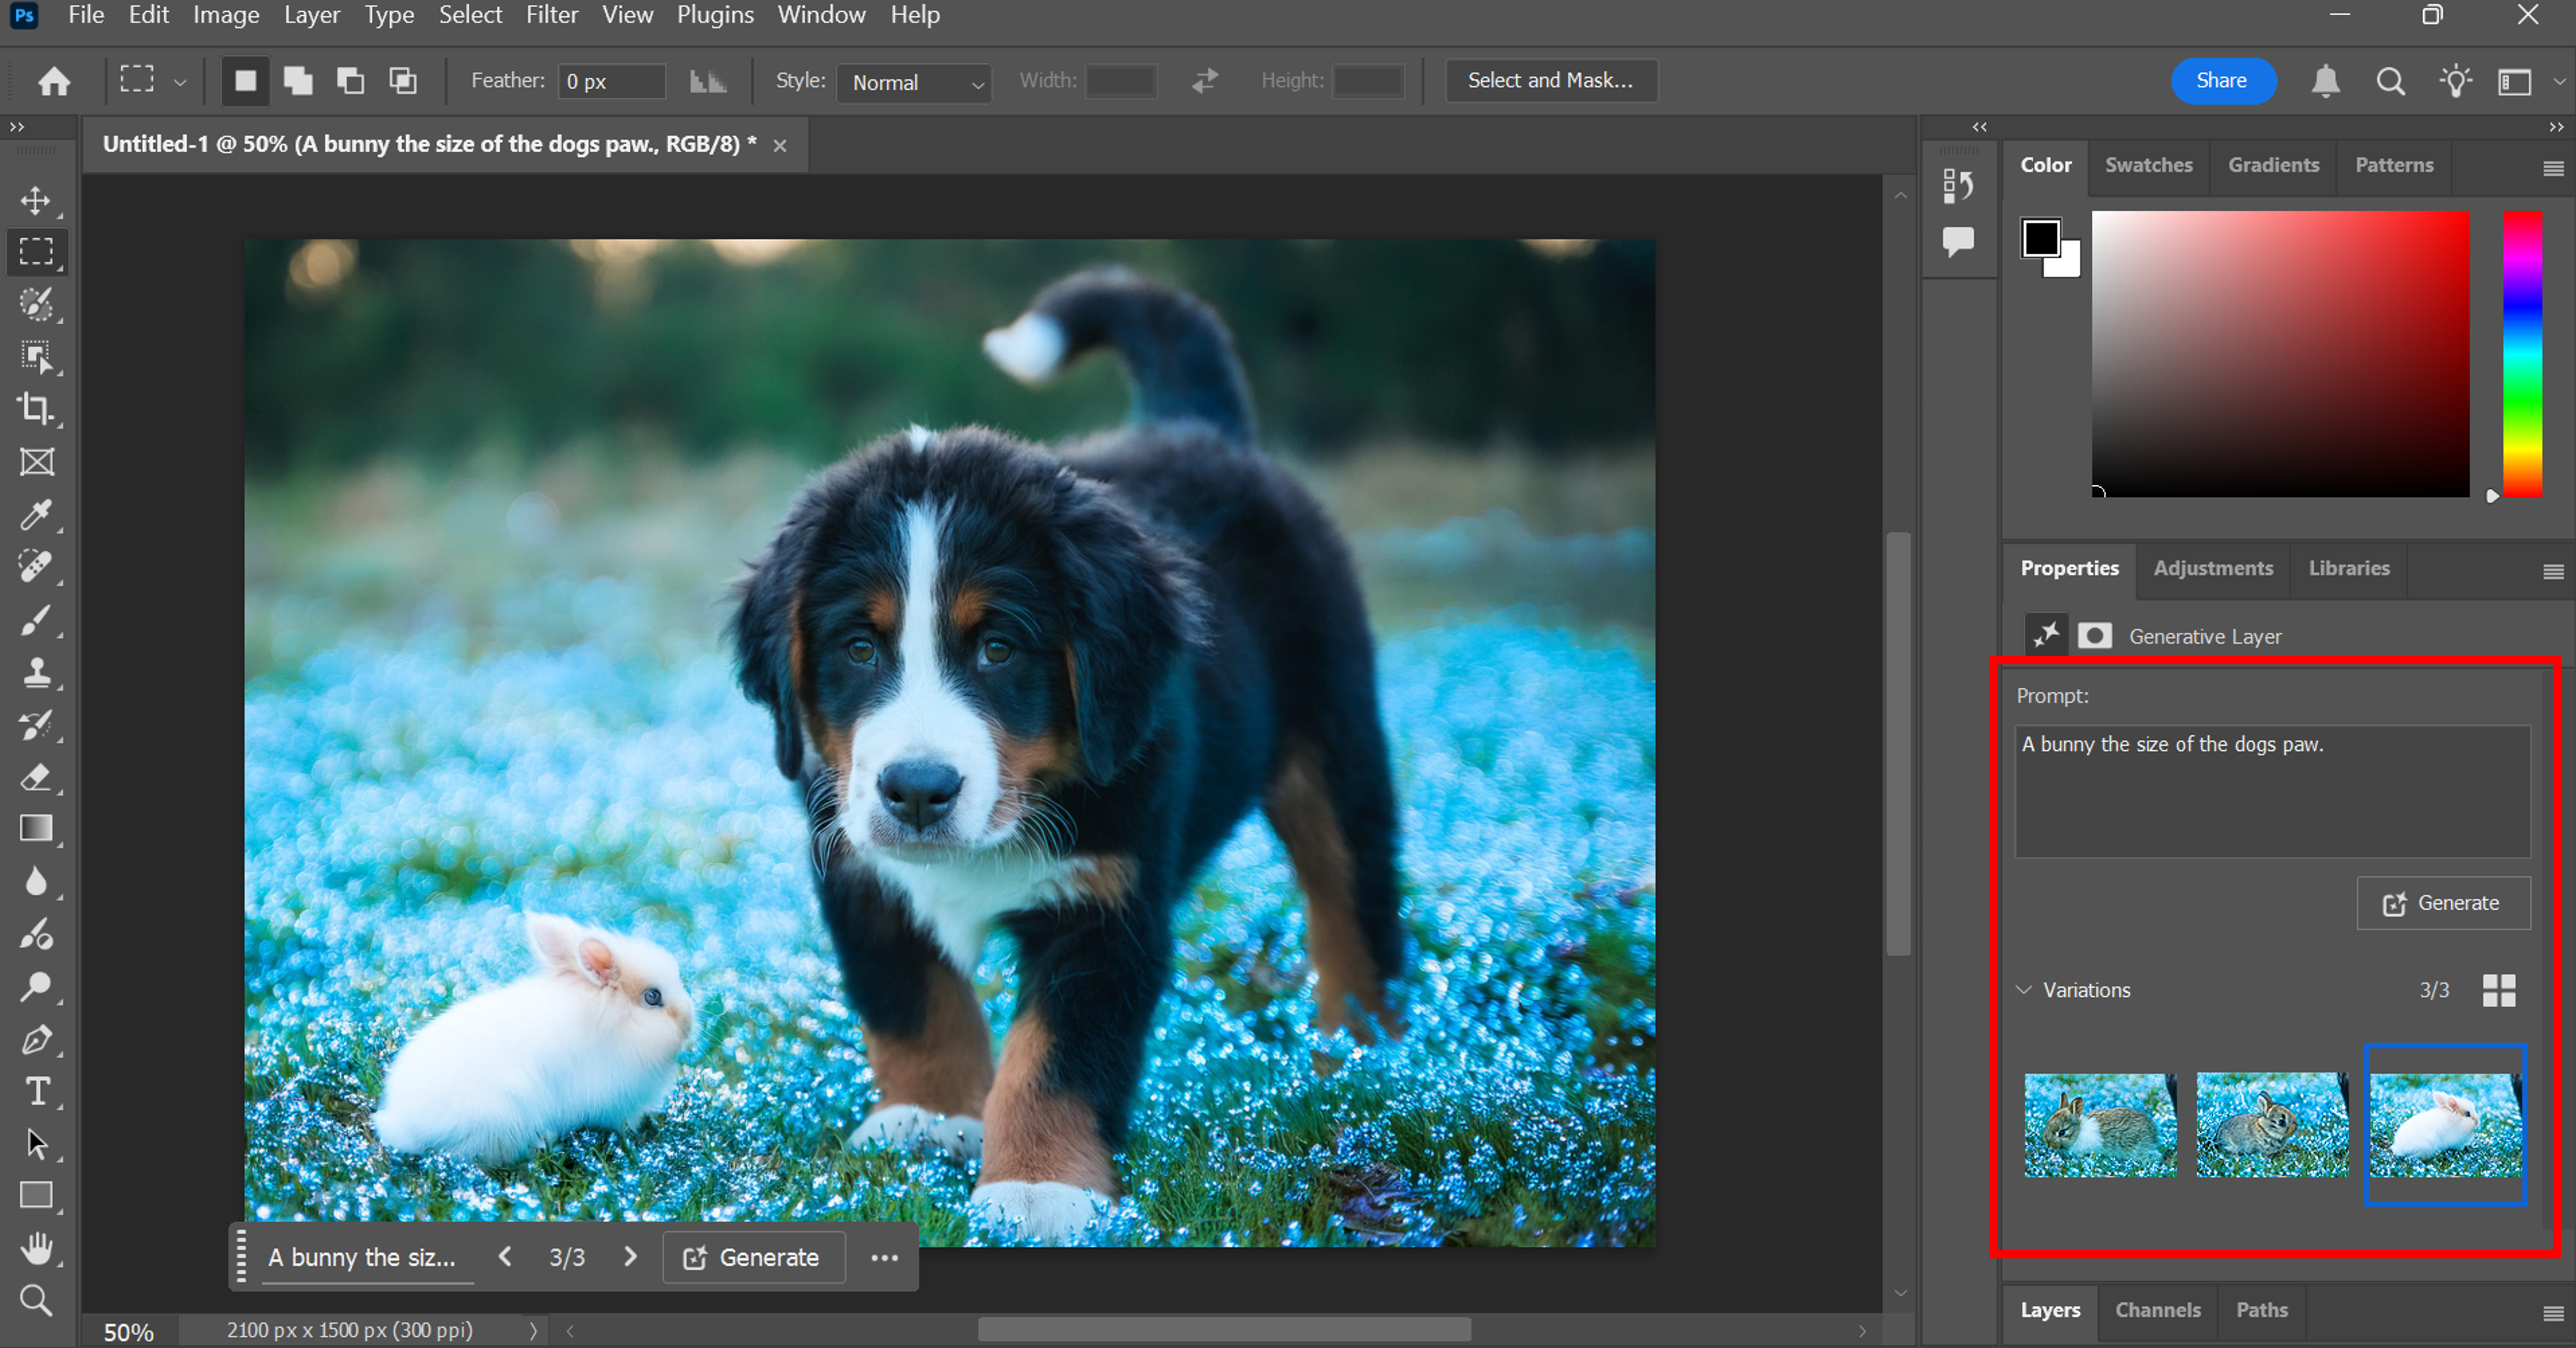Select the Rectangular Marquee tool in toolbar
This screenshot has width=2576, height=1348.
tap(36, 251)
